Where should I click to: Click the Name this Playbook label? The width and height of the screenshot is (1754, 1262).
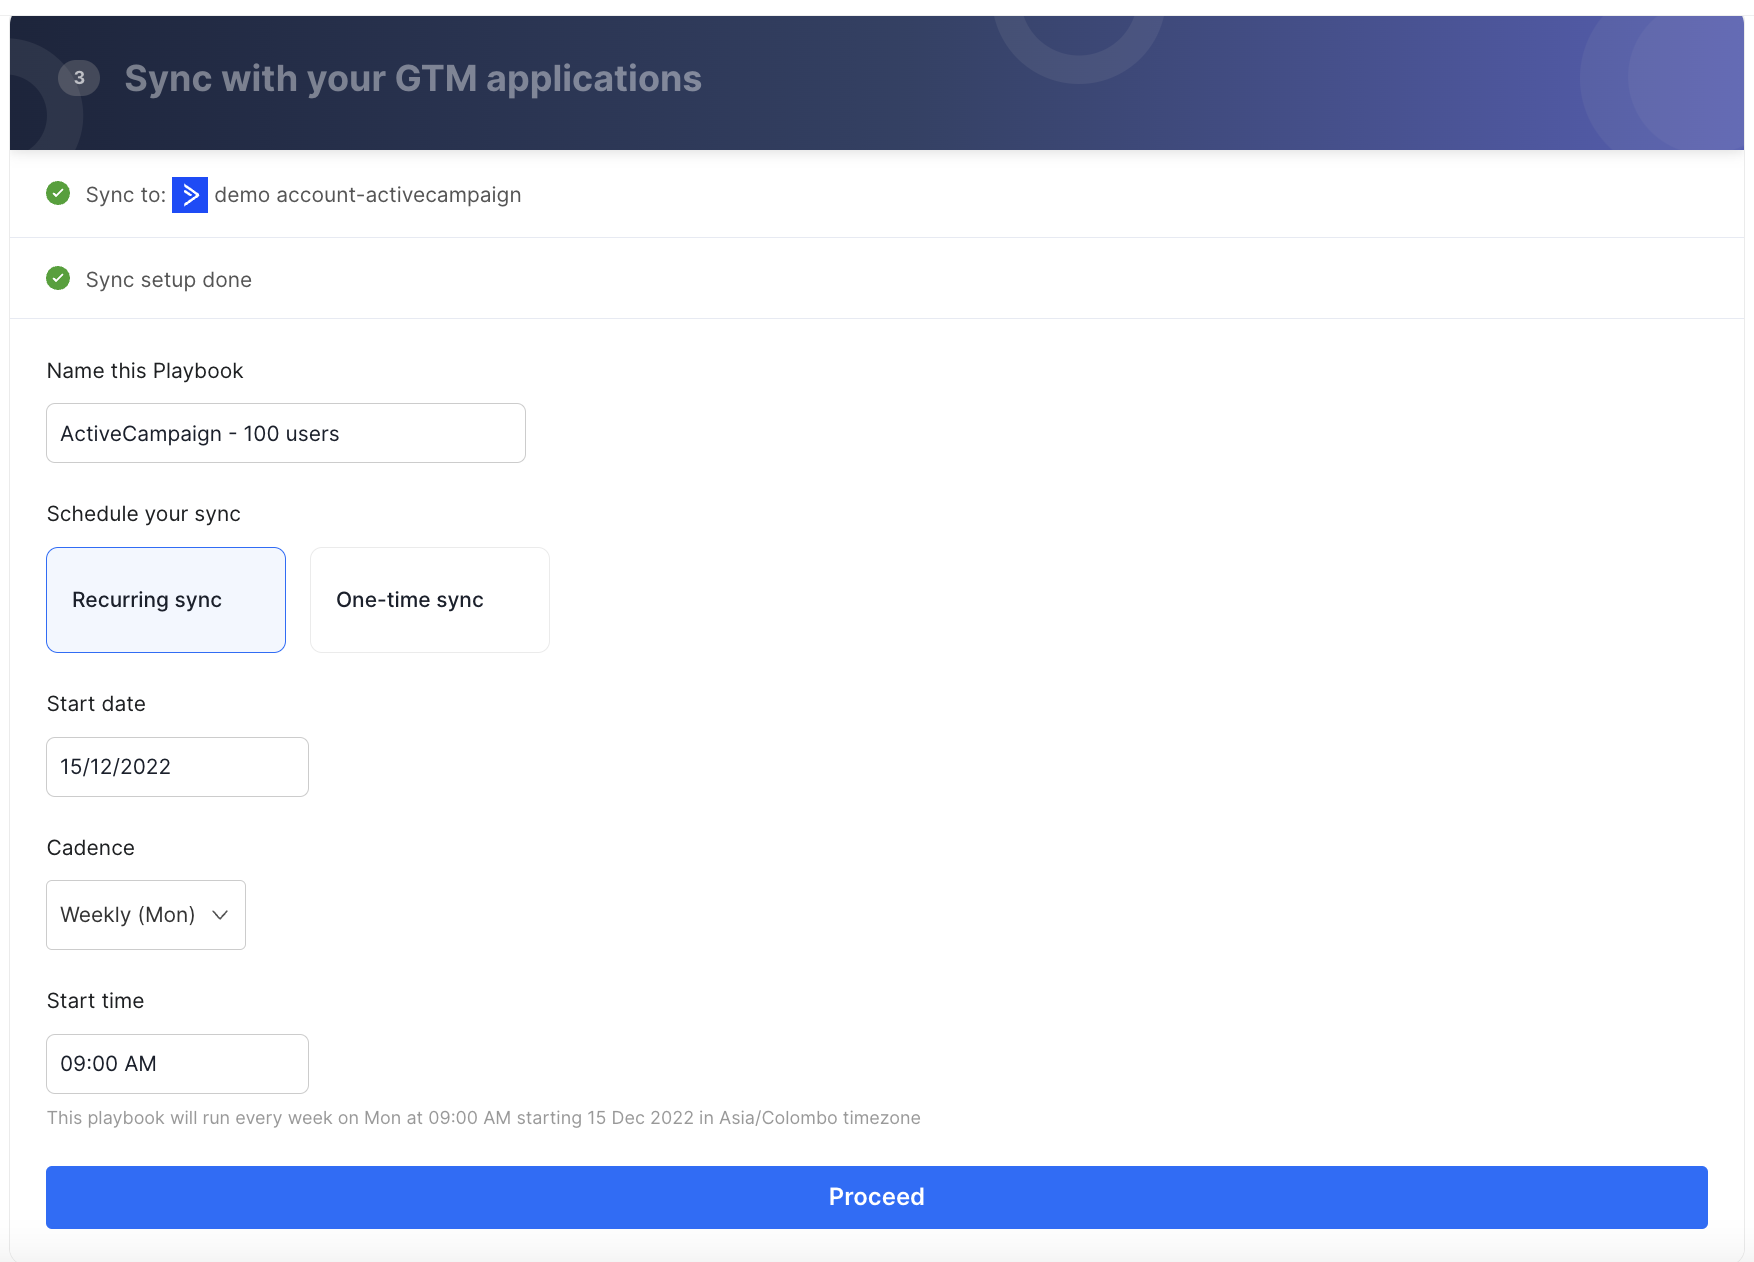point(145,371)
